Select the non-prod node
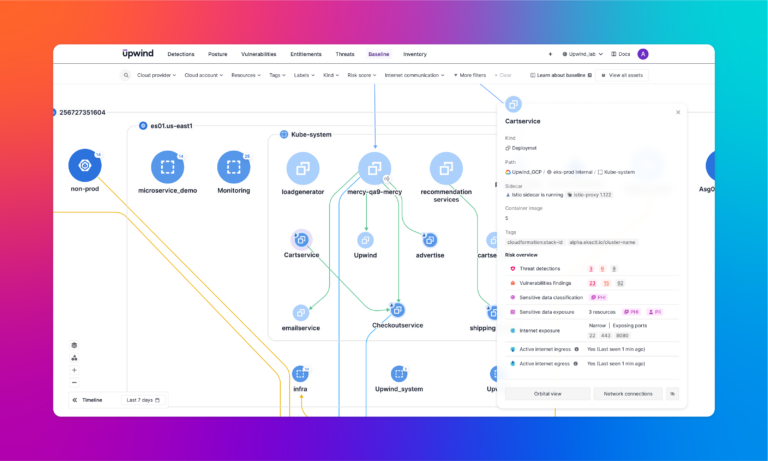The height and width of the screenshot is (461, 768). tap(85, 166)
